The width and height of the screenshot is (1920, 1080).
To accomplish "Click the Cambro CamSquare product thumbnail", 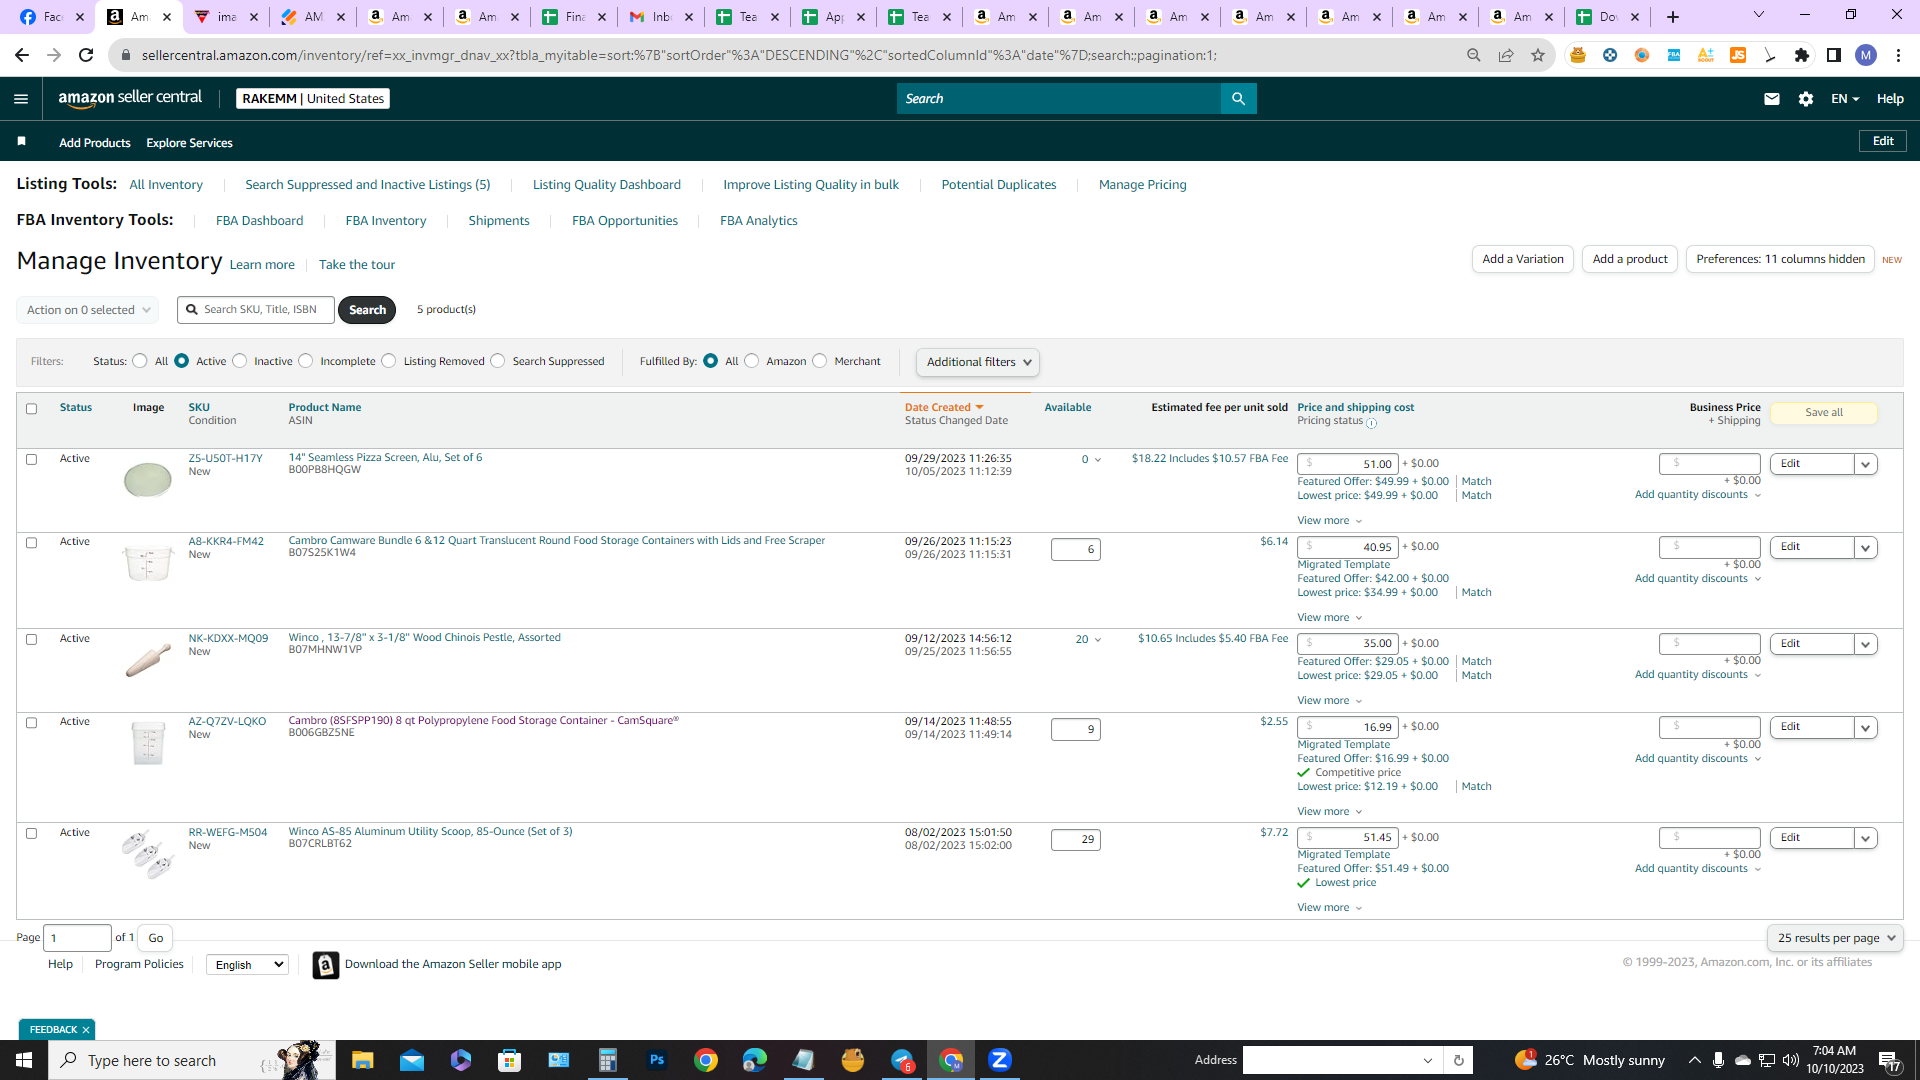I will 148,743.
